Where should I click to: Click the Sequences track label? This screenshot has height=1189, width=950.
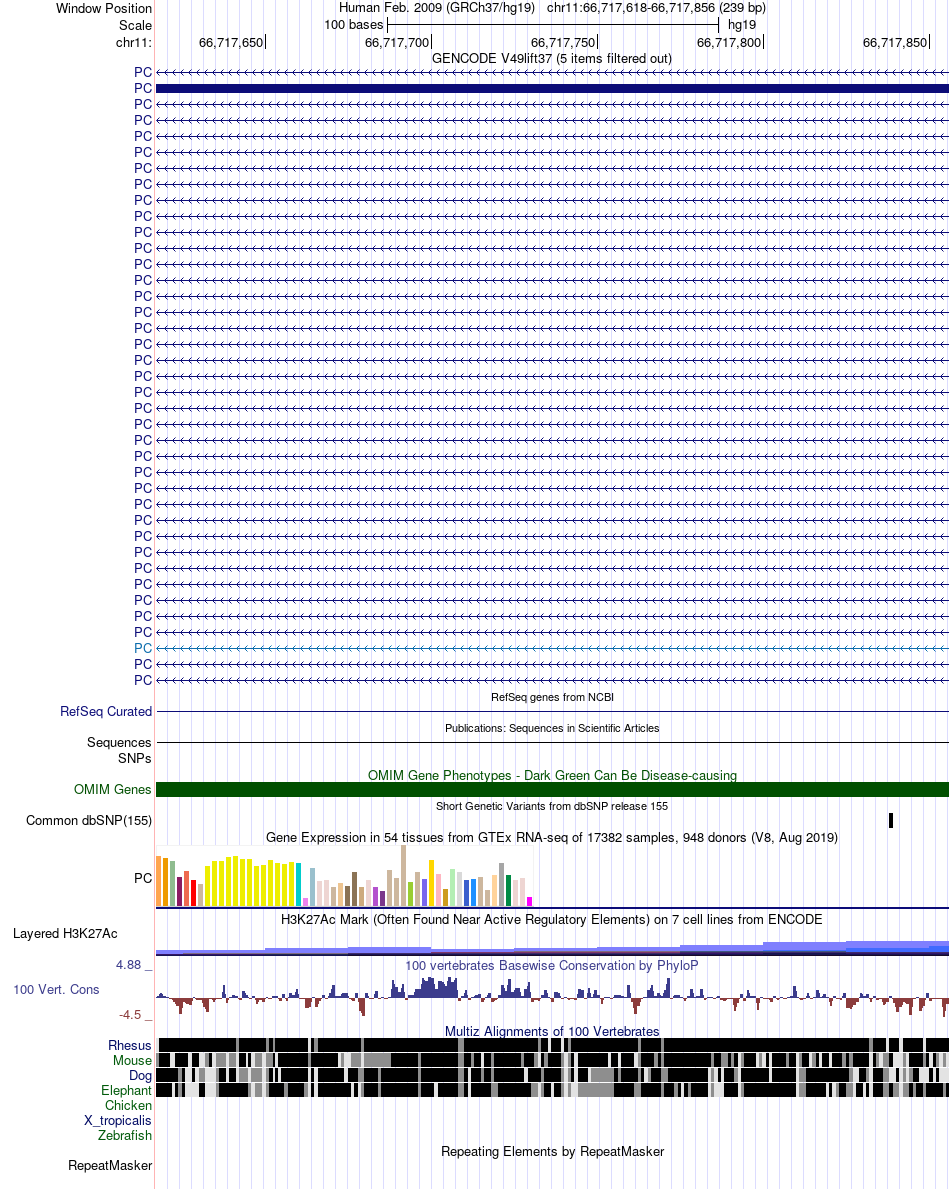click(x=119, y=742)
